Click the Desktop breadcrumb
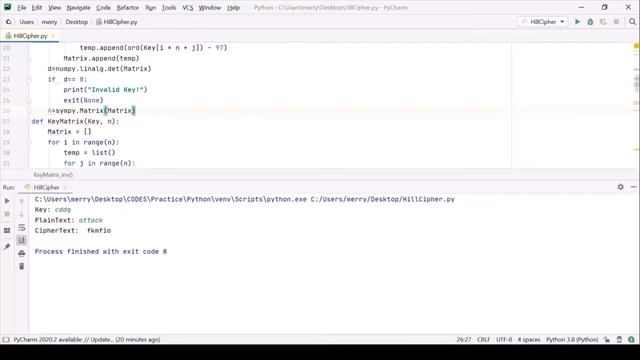 point(77,22)
